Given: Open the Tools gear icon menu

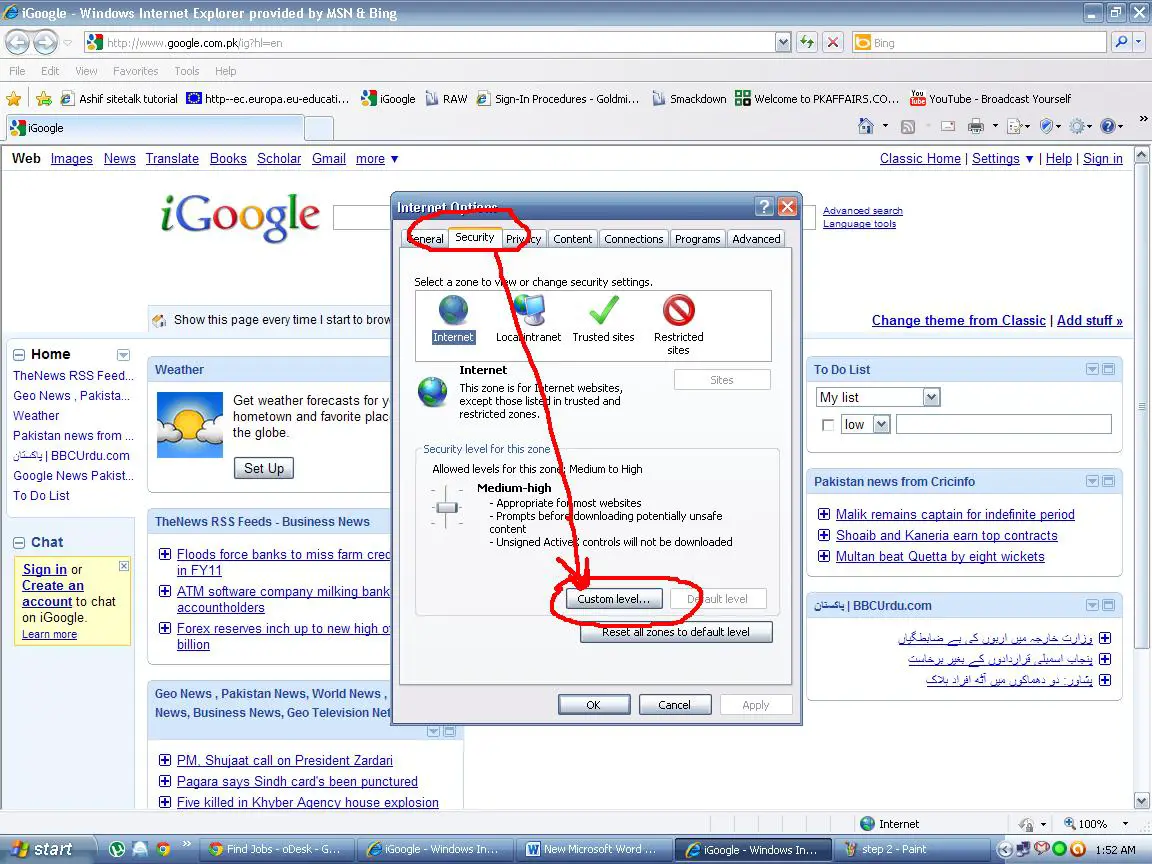Looking at the screenshot, I should pos(1080,126).
